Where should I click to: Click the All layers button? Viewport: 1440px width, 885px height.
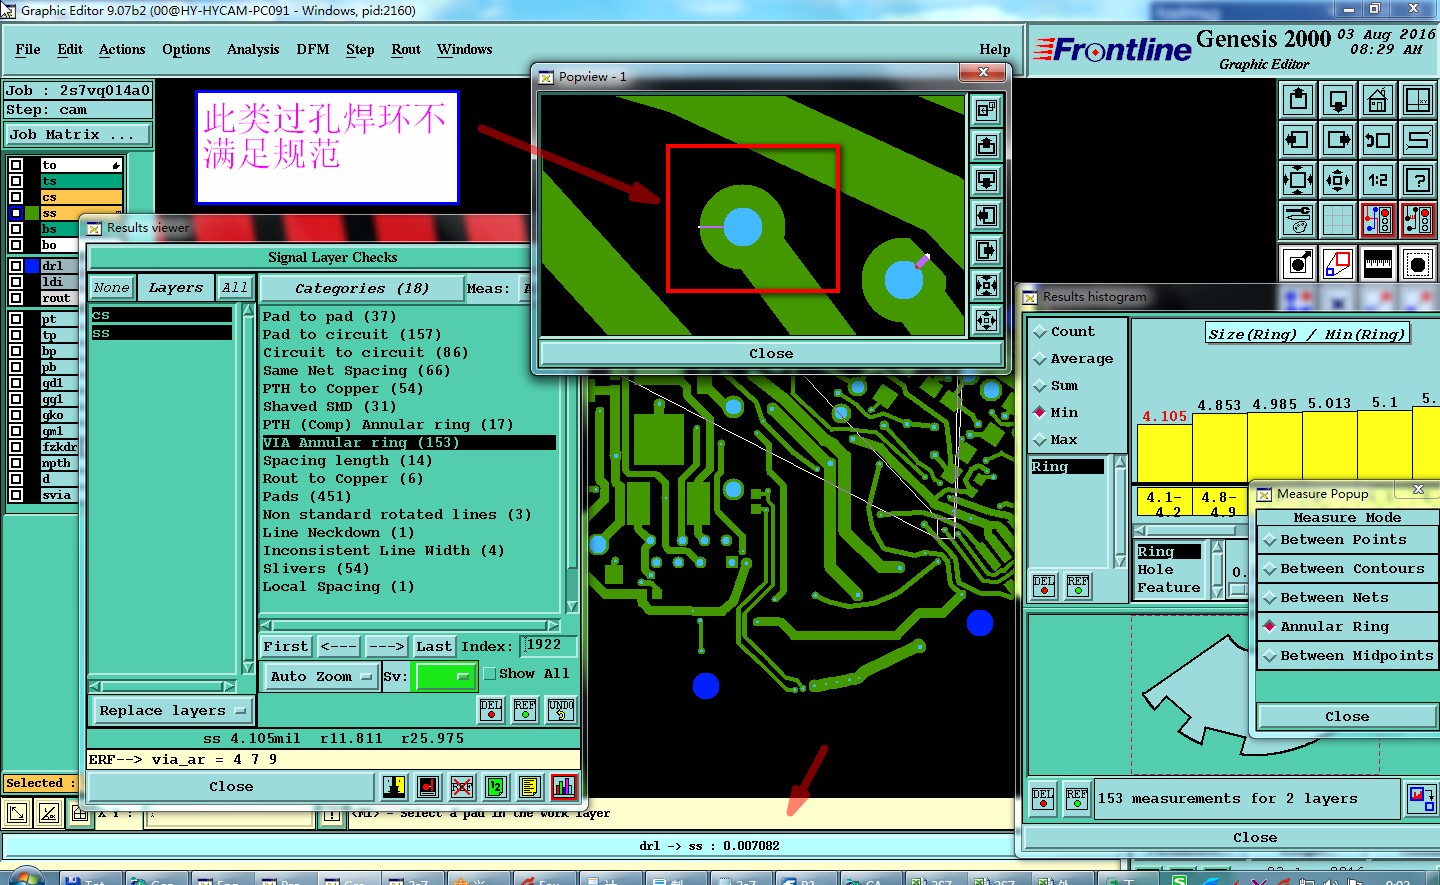click(x=235, y=287)
